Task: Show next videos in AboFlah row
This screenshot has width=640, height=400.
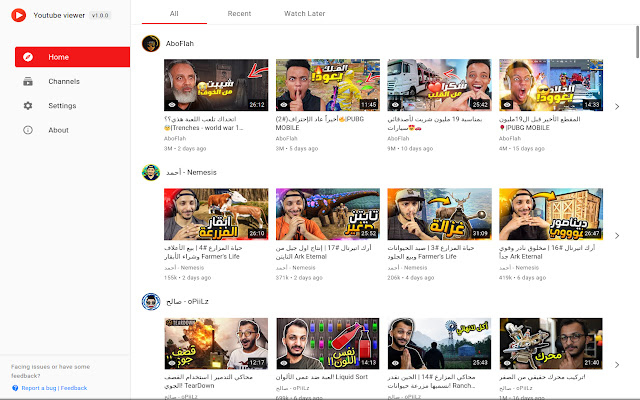Action: pos(617,107)
